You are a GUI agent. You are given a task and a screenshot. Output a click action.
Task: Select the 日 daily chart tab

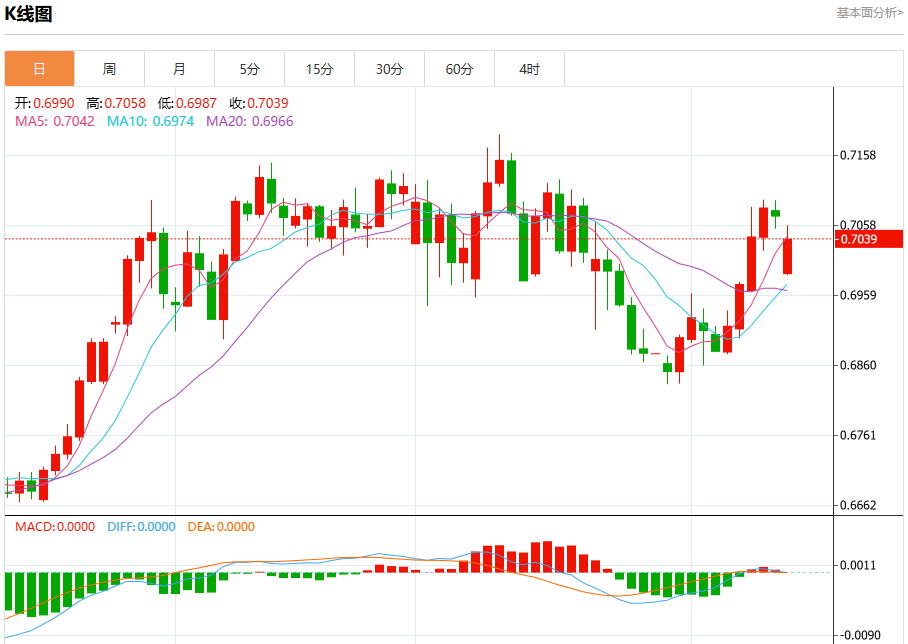coord(39,69)
